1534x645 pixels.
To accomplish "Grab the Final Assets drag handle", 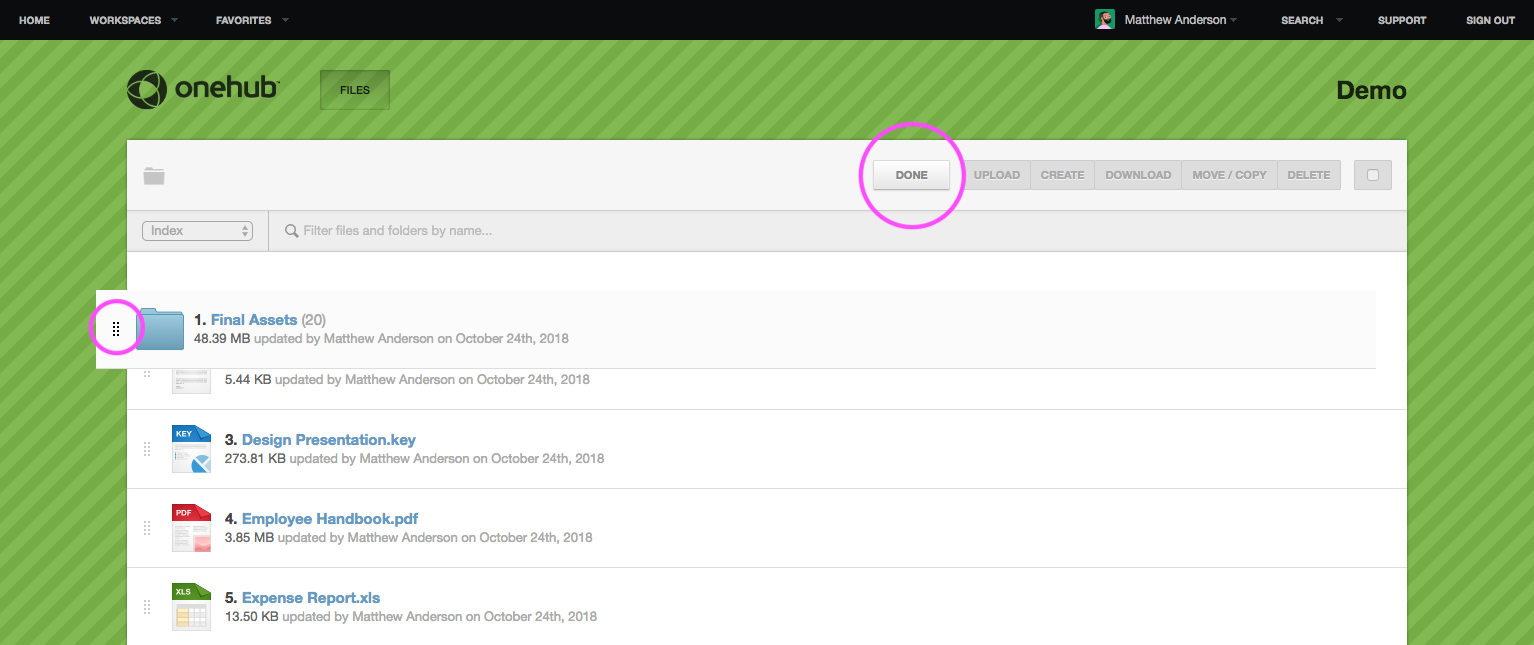I will (116, 328).
